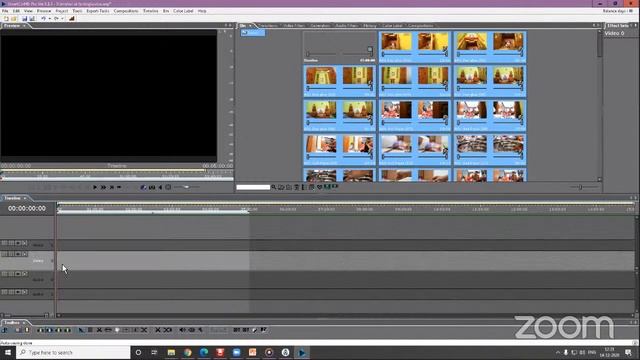This screenshot has height=360, width=640.
Task: Open the Bin menu
Action: pyautogui.click(x=166, y=11)
